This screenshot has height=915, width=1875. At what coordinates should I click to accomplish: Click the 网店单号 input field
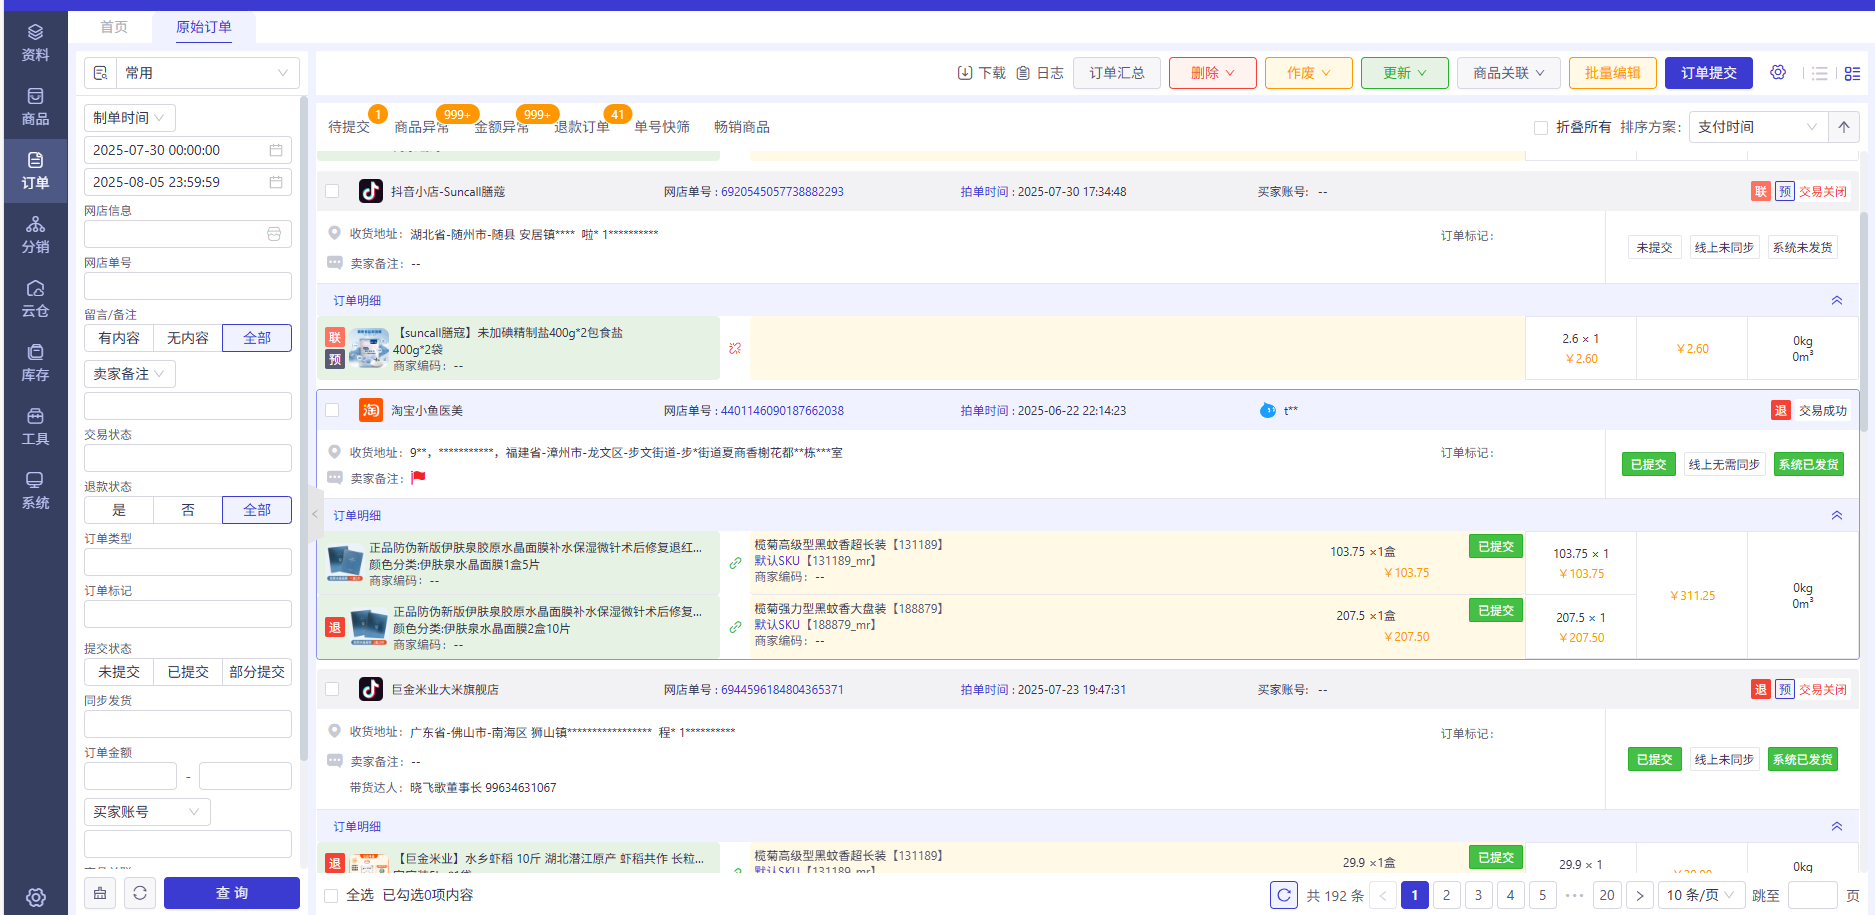pos(188,286)
